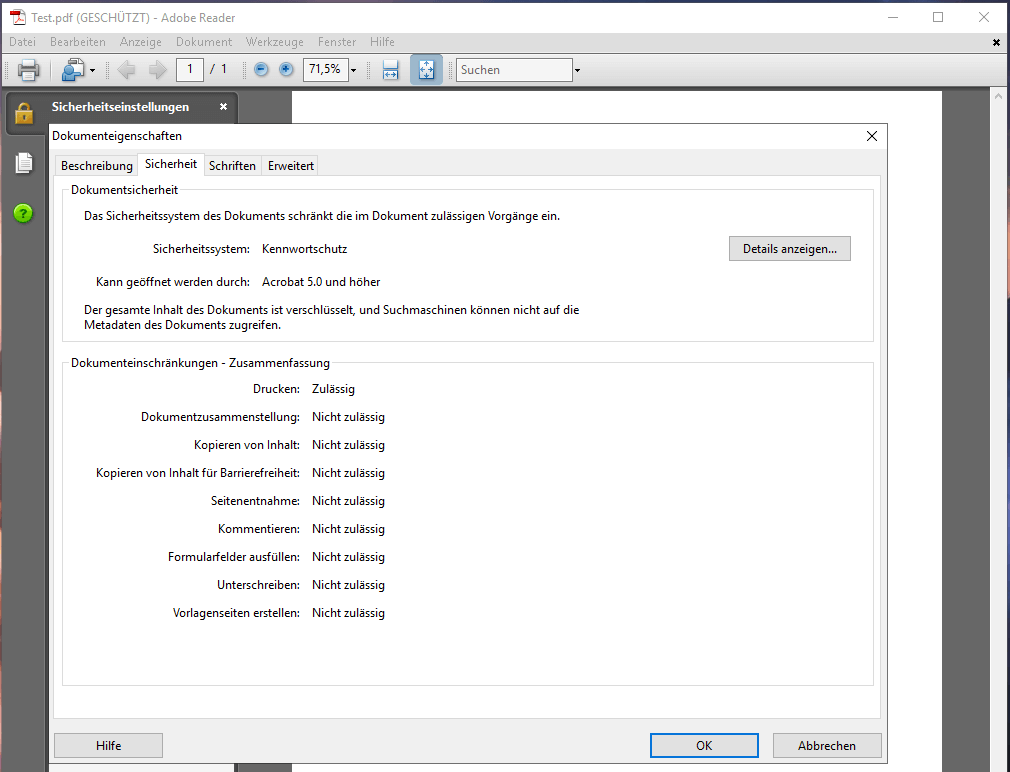Click the Adobe Reader PDF icon in title bar

pos(17,17)
